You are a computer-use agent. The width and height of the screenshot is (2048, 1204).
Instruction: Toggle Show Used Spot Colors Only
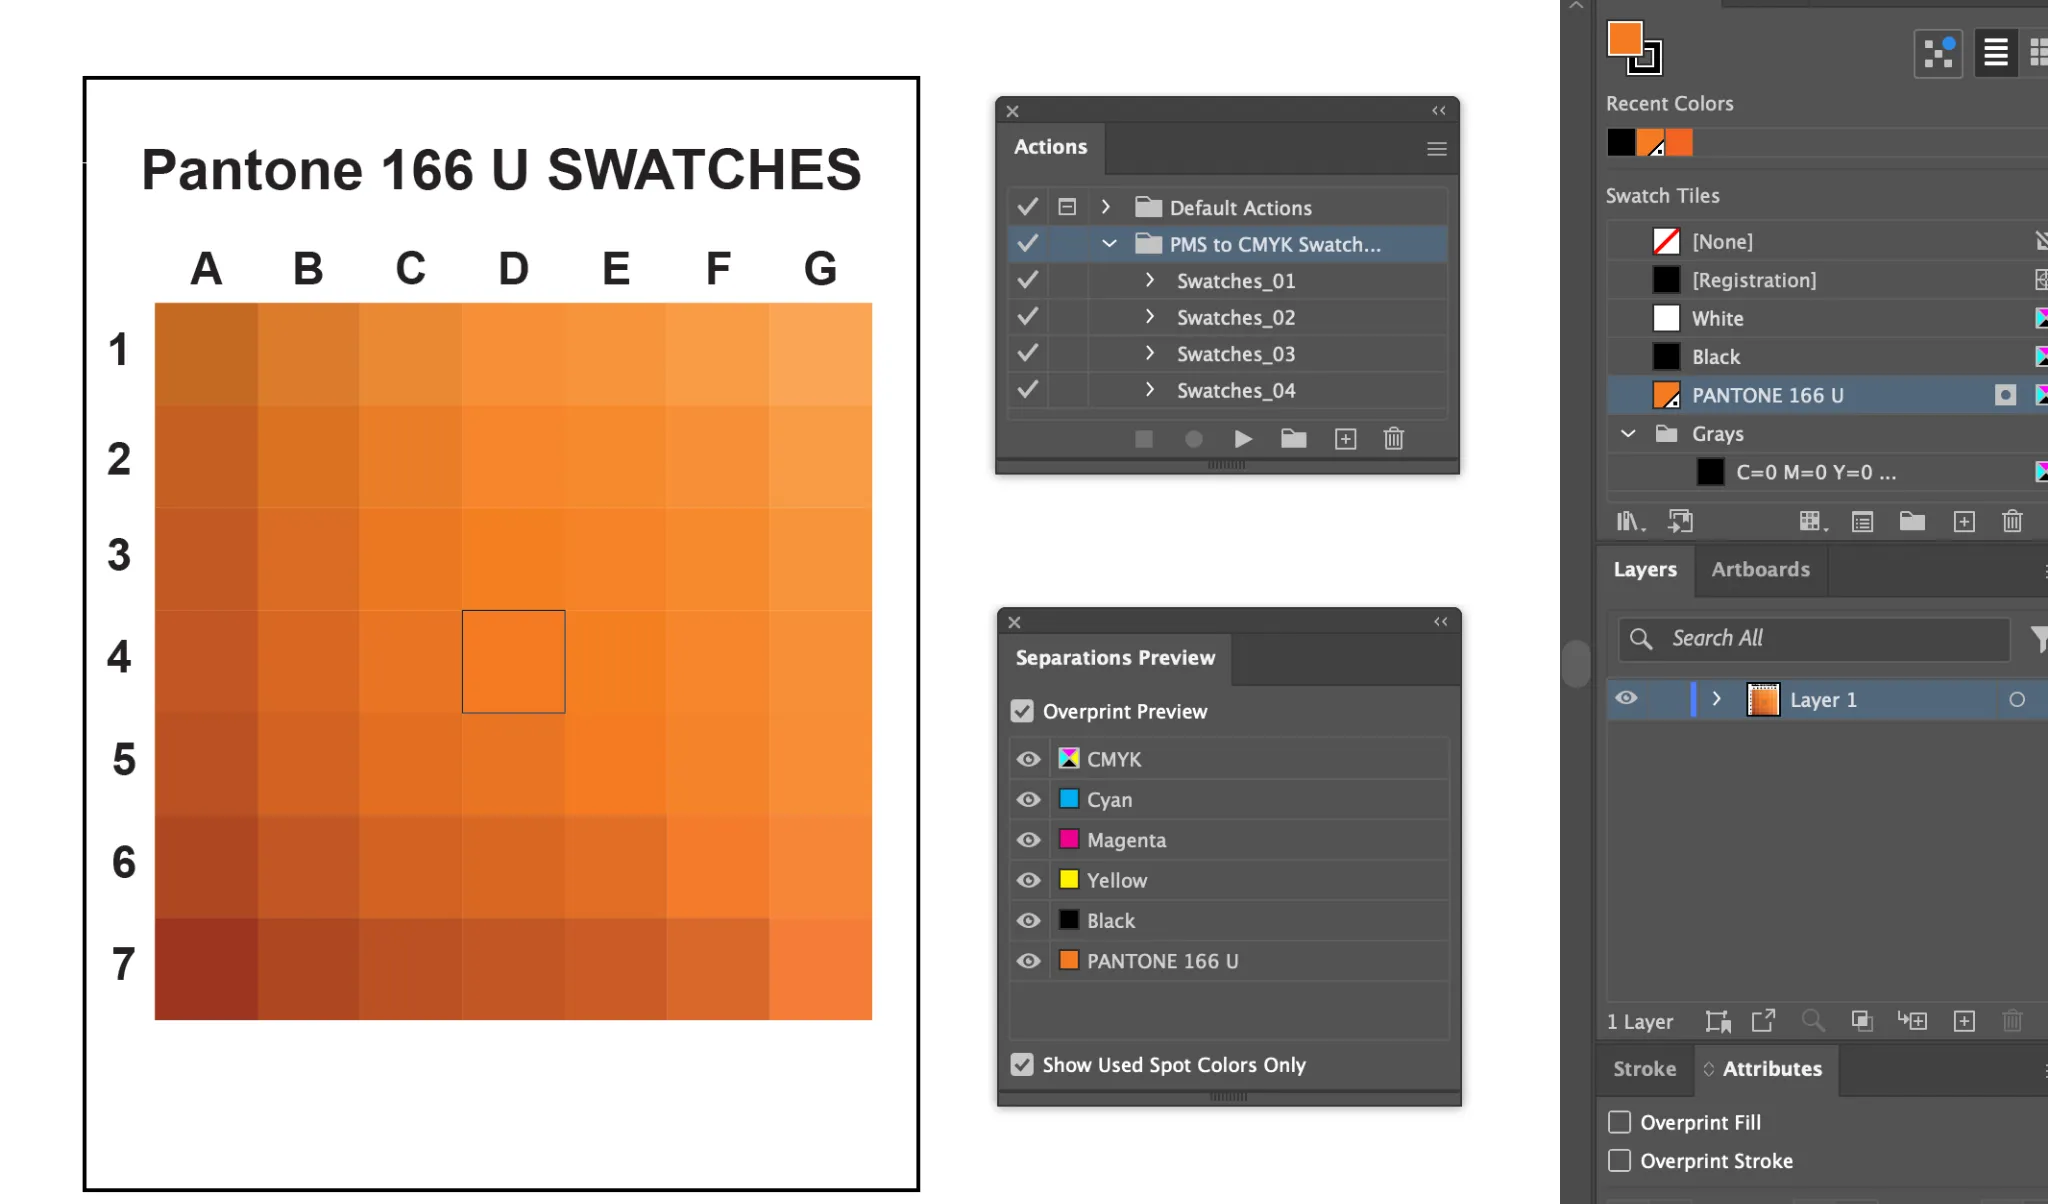[1022, 1065]
